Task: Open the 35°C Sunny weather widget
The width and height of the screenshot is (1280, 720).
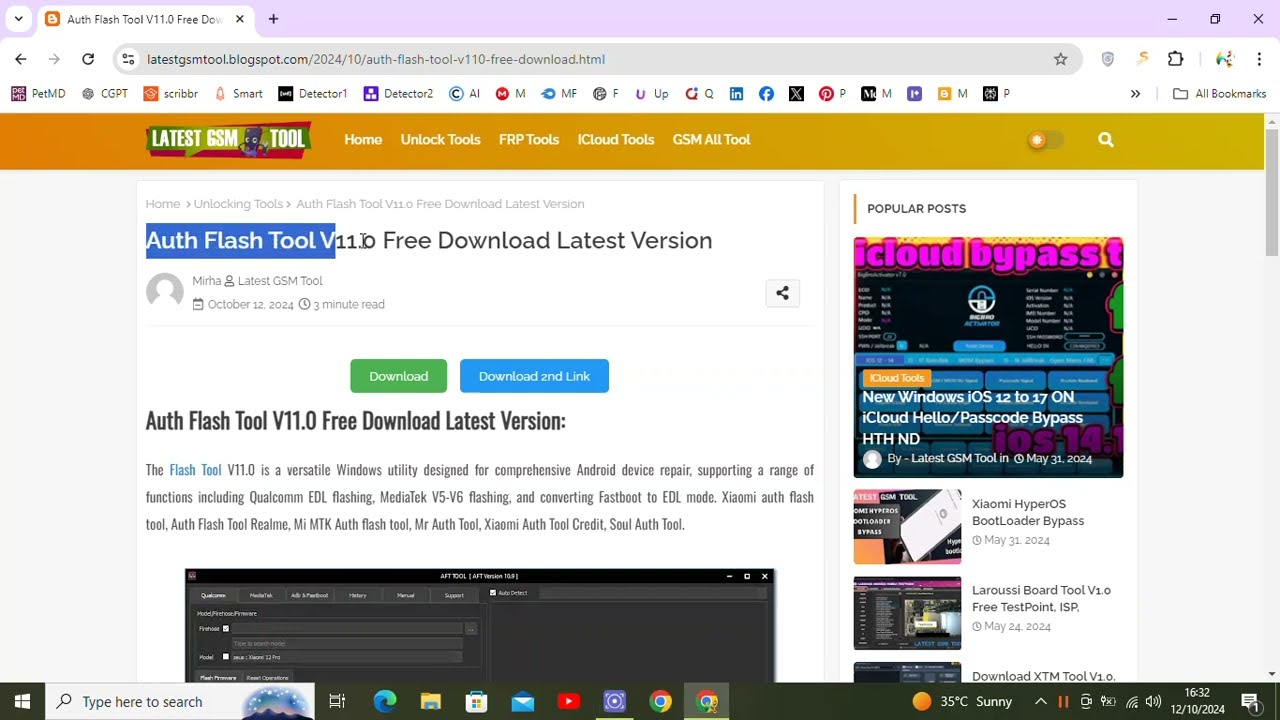Action: click(x=962, y=702)
